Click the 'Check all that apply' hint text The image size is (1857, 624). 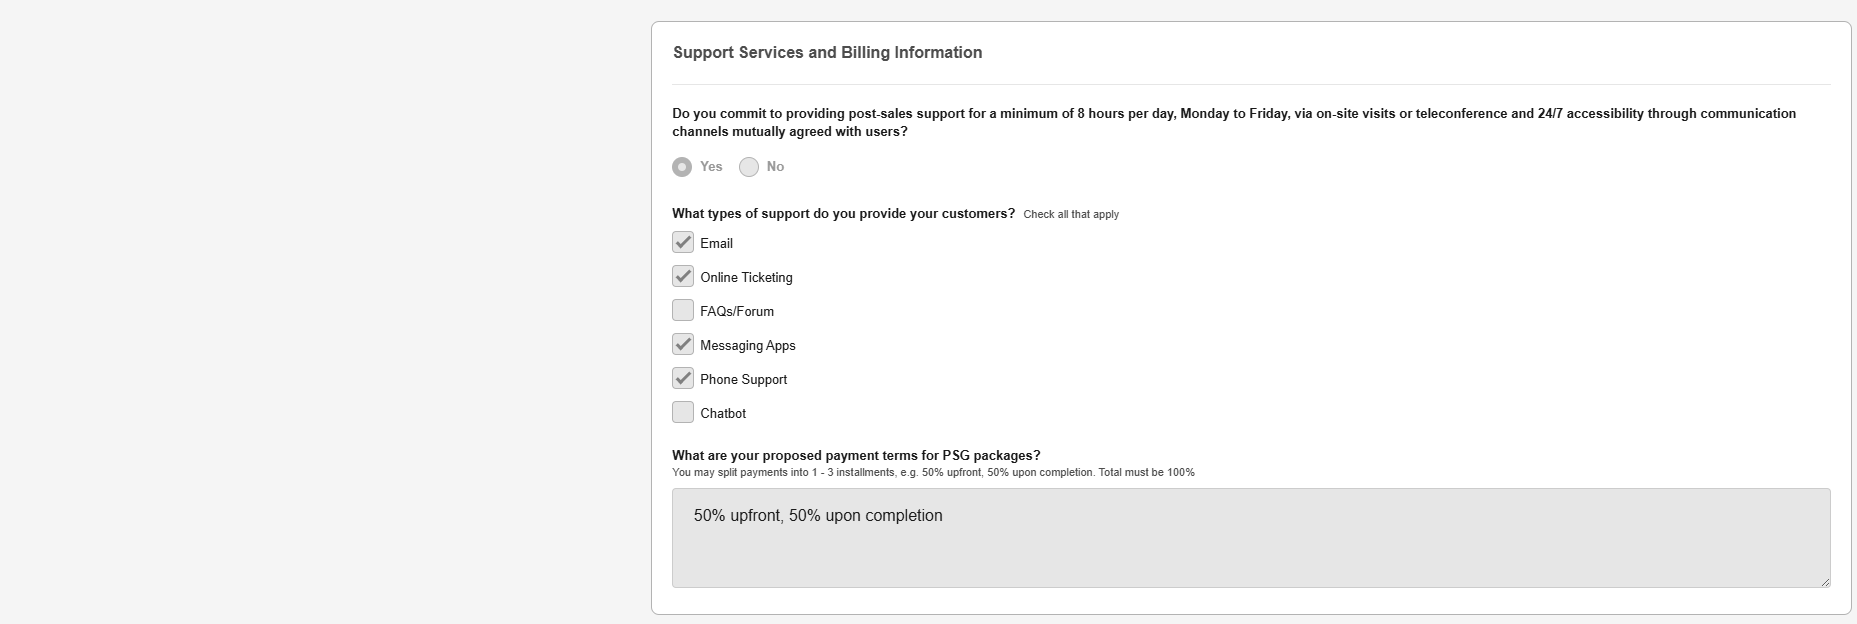(1071, 215)
